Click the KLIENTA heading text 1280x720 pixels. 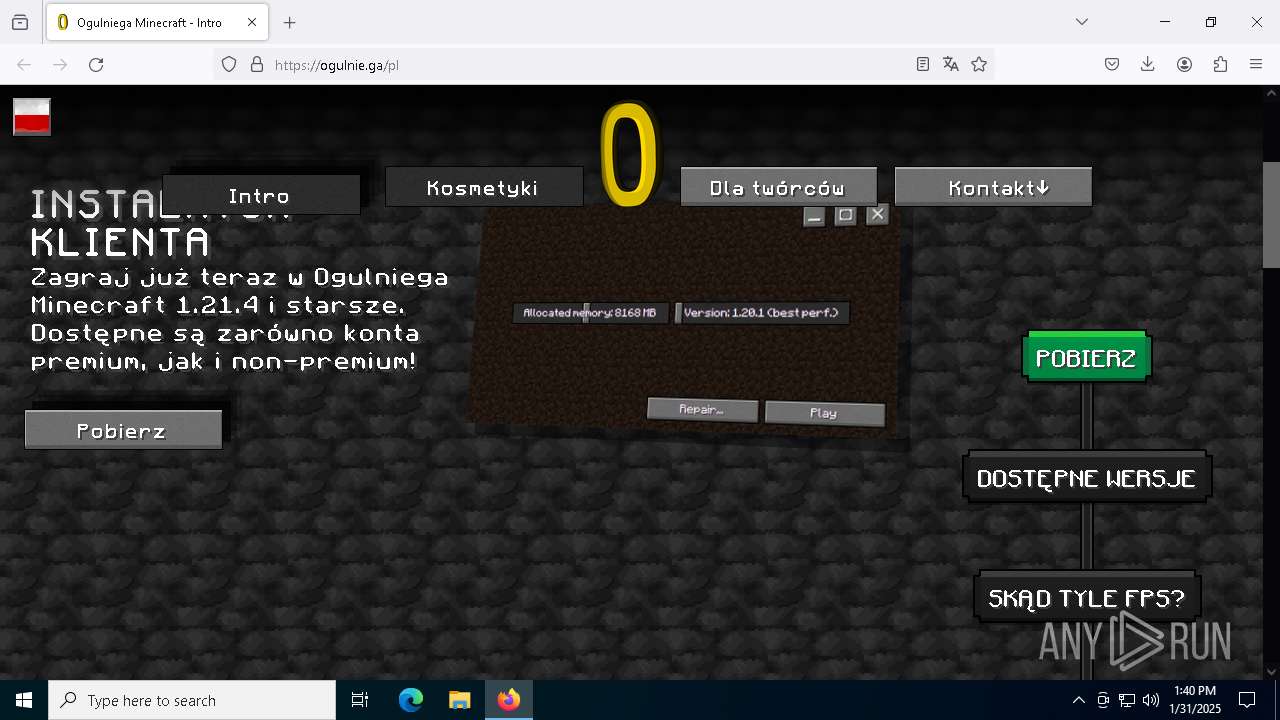(120, 242)
